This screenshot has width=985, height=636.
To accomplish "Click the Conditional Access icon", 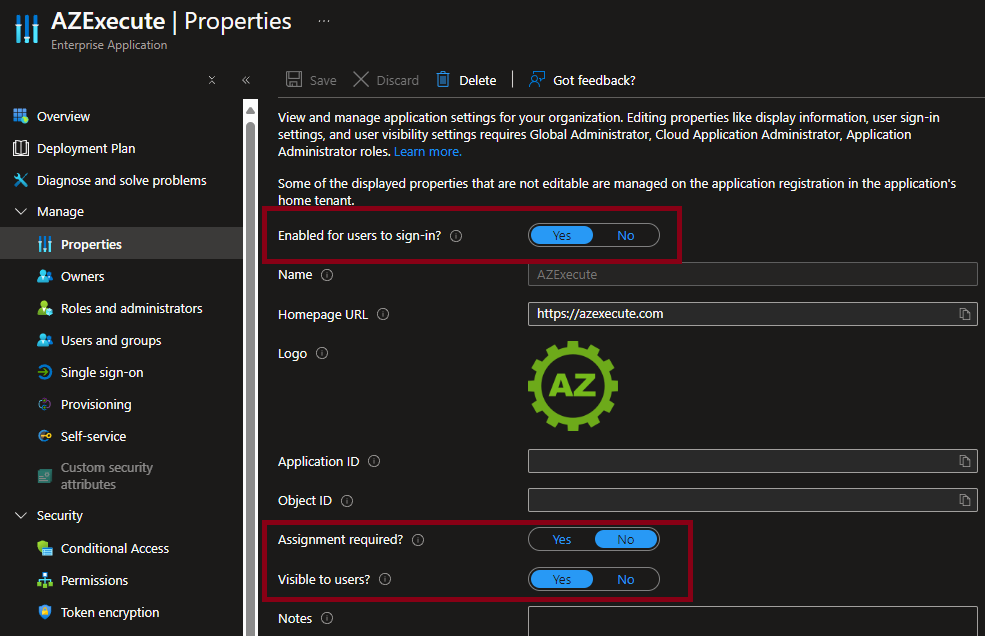I will tap(45, 549).
